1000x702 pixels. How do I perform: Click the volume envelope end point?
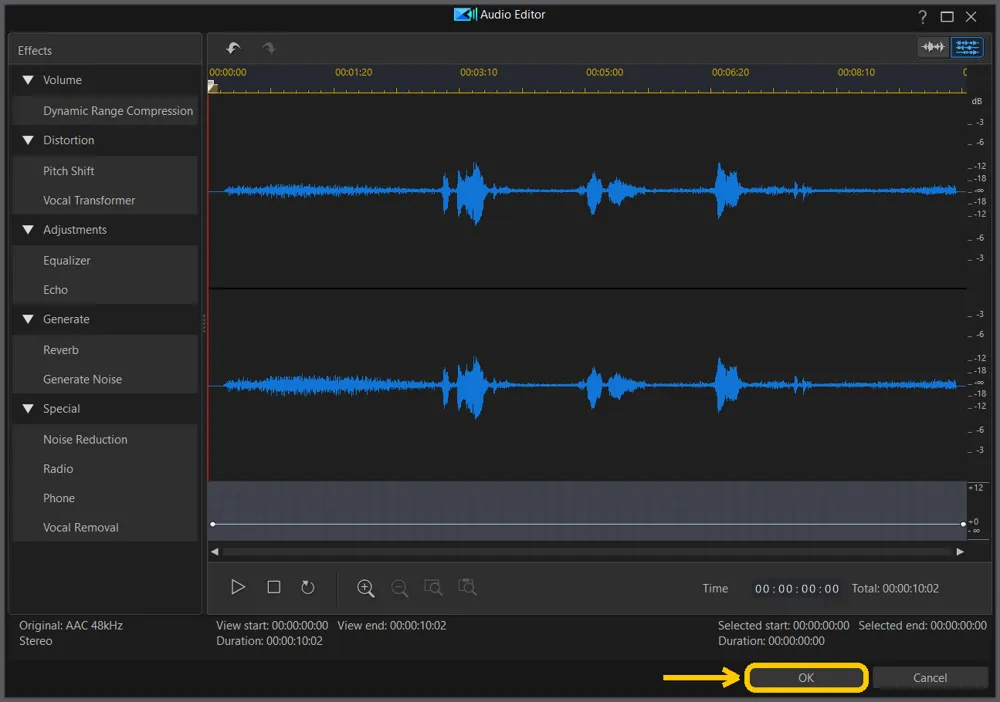963,524
